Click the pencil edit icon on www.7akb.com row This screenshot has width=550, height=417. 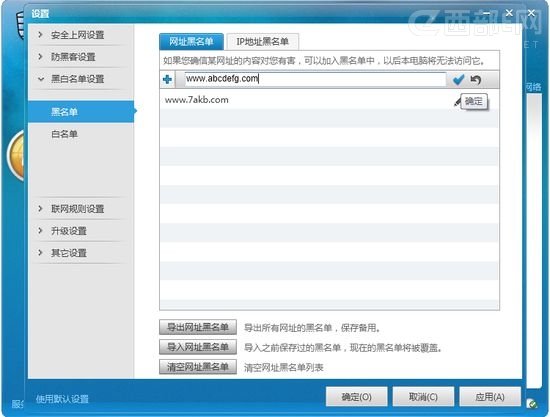pos(457,102)
